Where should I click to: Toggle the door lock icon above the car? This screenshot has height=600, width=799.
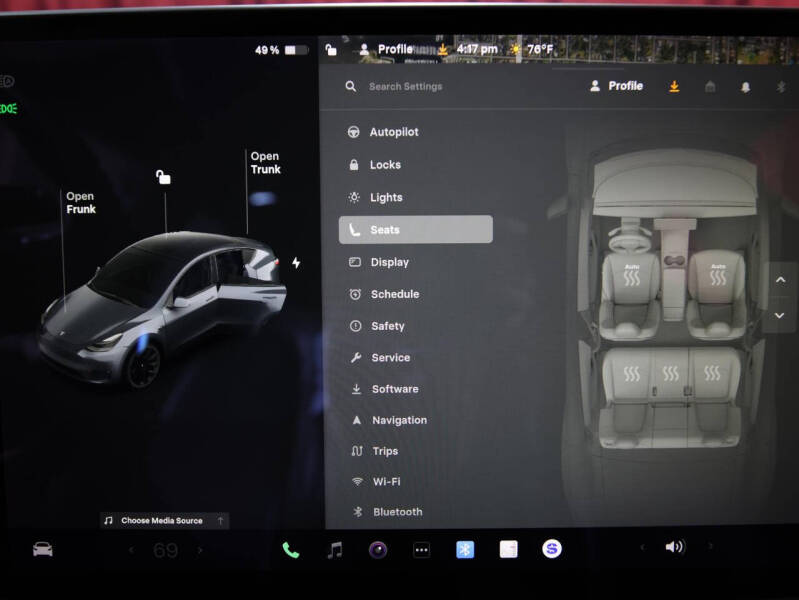pyautogui.click(x=163, y=177)
